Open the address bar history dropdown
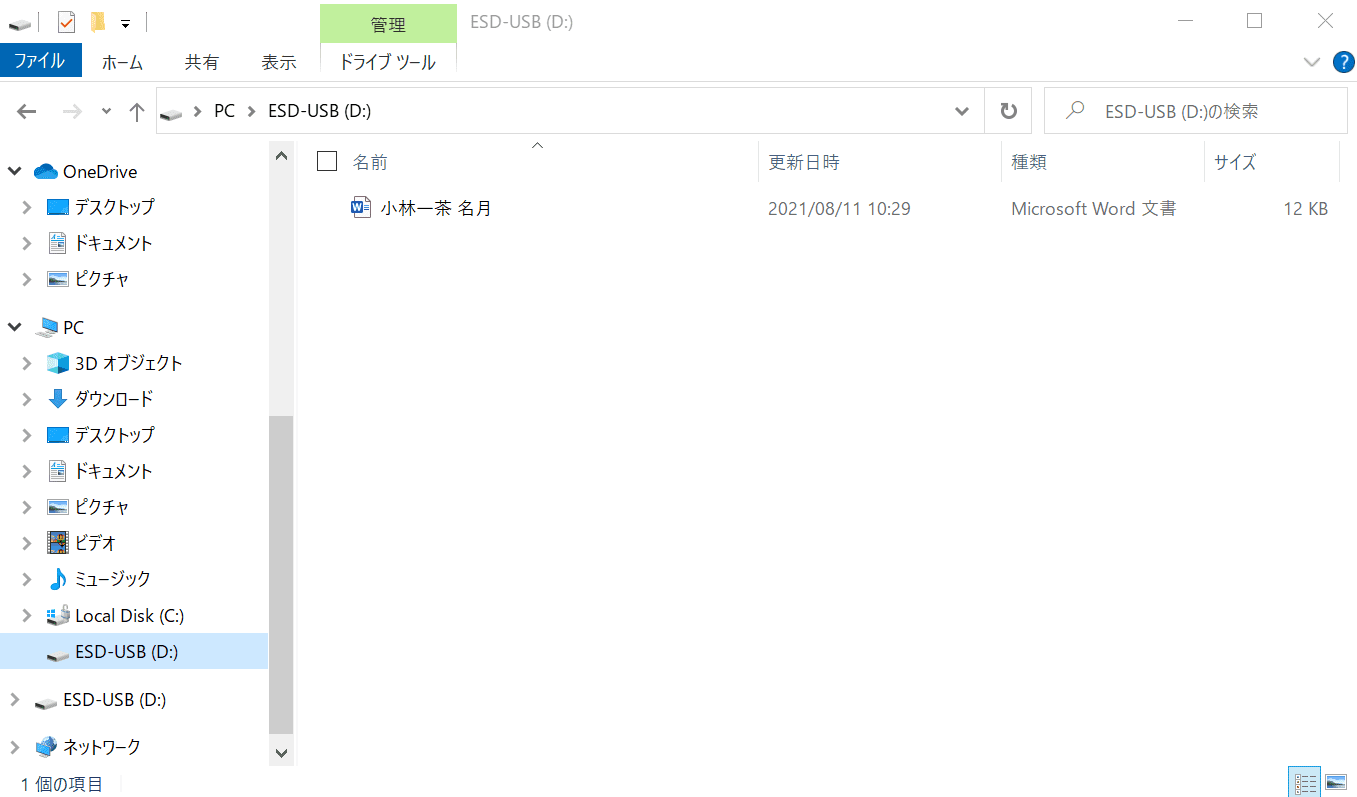 tap(962, 111)
